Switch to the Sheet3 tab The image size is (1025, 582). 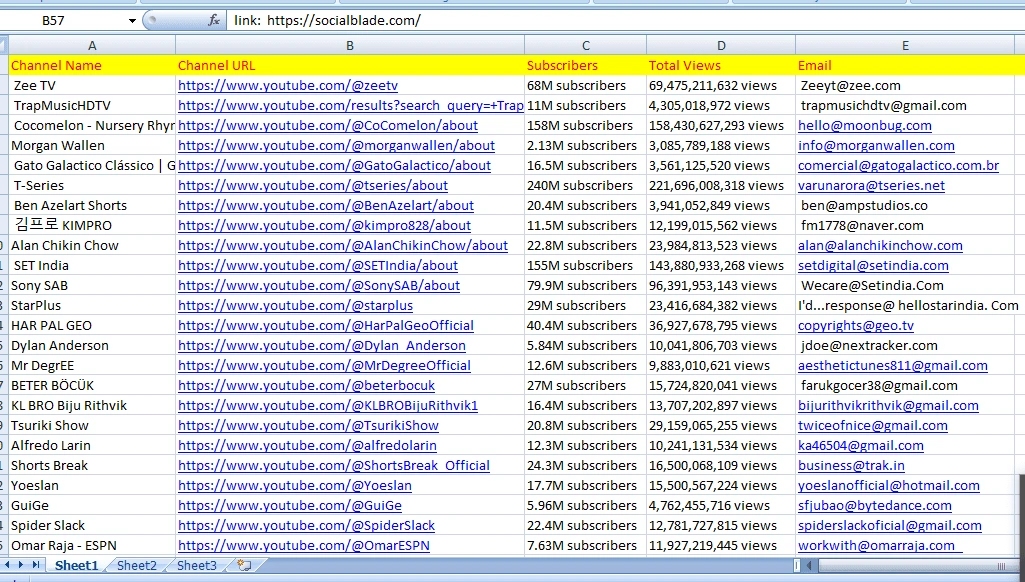point(197,565)
